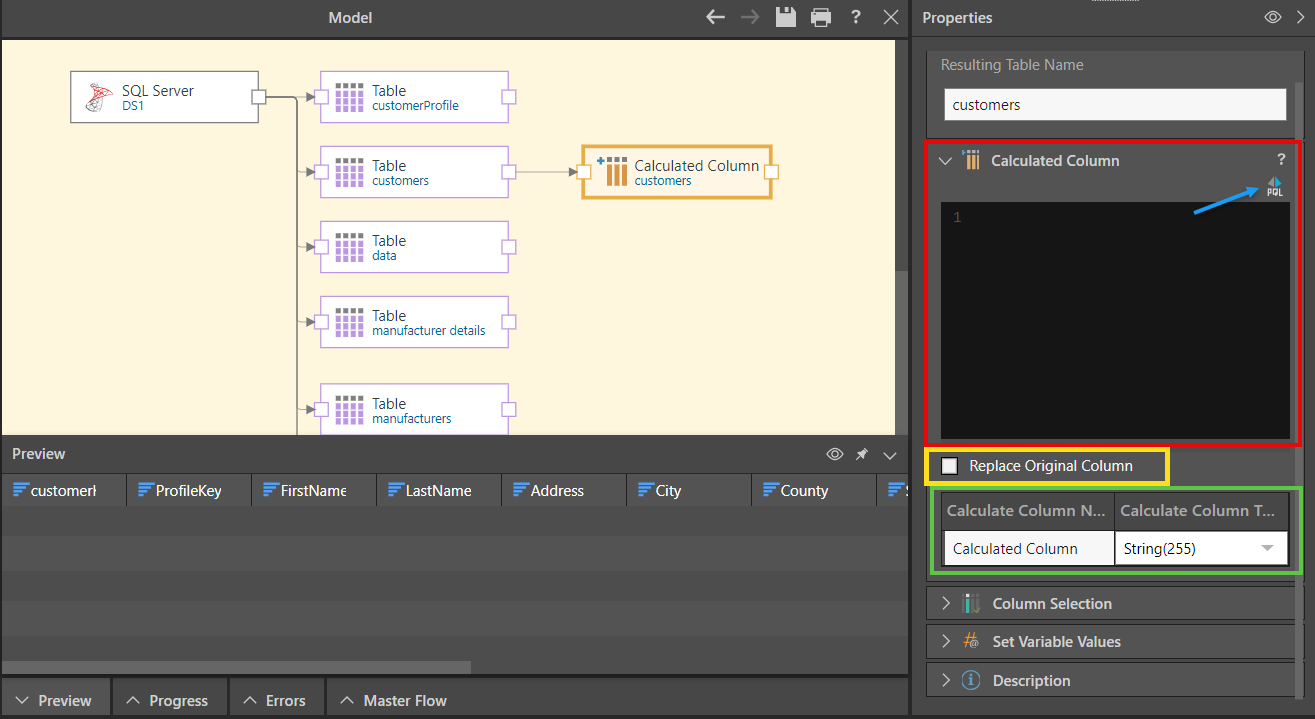Switch to the Errors tab

point(274,701)
